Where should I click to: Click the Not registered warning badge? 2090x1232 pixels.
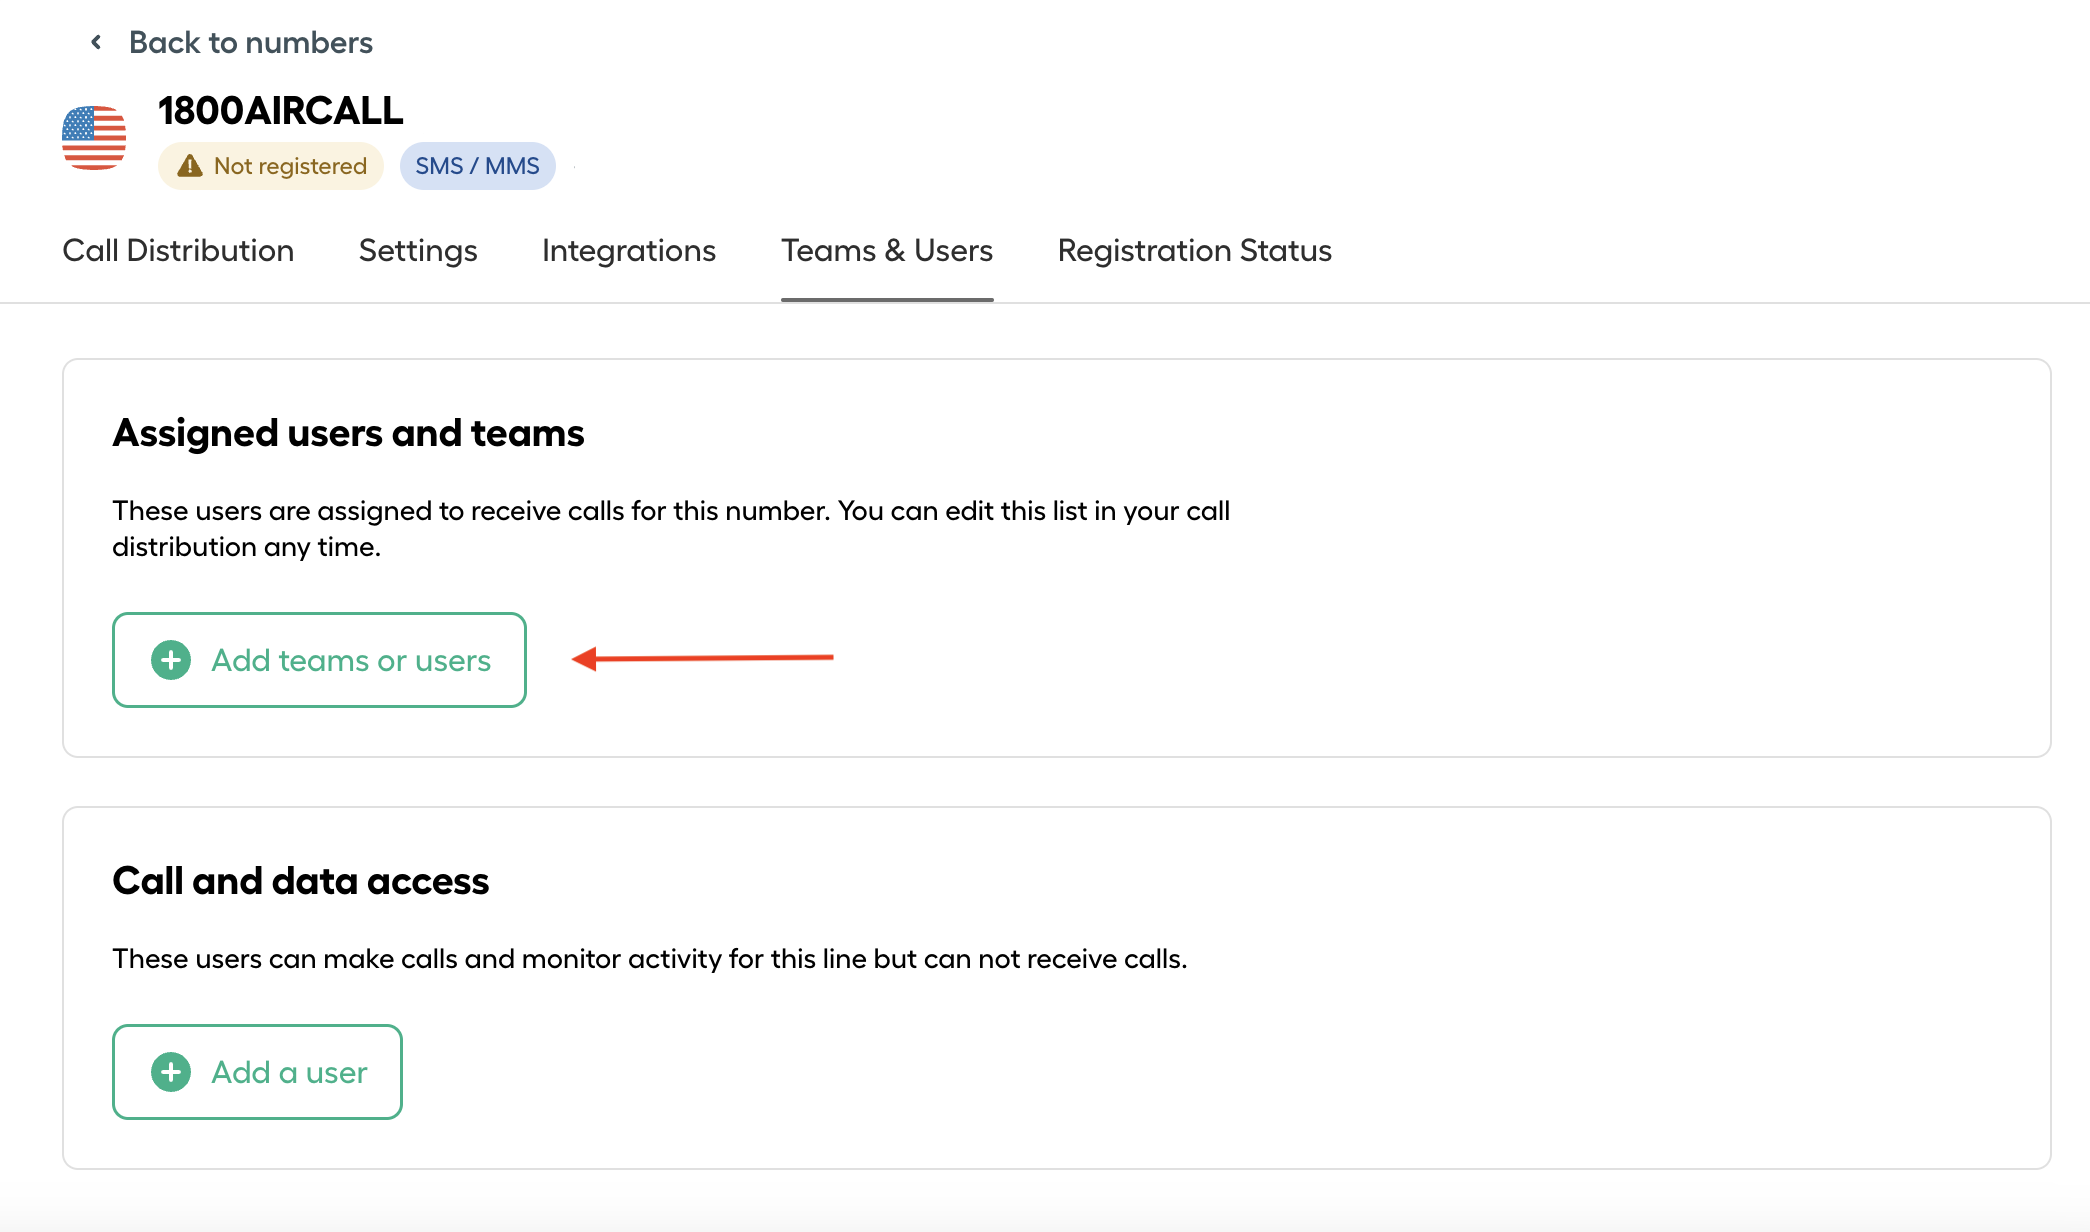pyautogui.click(x=271, y=166)
